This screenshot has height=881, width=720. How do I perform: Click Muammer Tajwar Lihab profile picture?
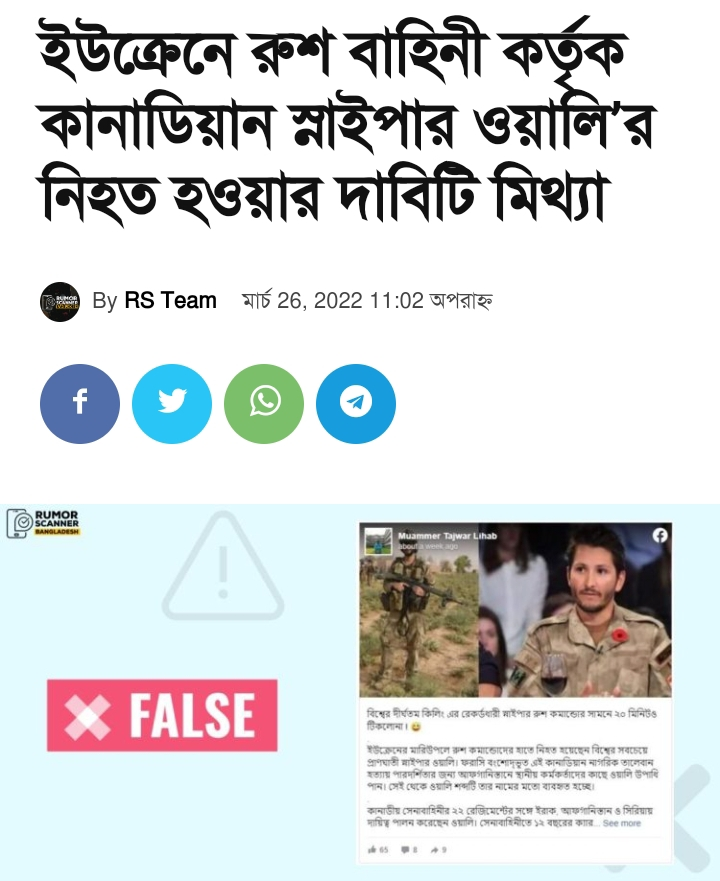378,542
